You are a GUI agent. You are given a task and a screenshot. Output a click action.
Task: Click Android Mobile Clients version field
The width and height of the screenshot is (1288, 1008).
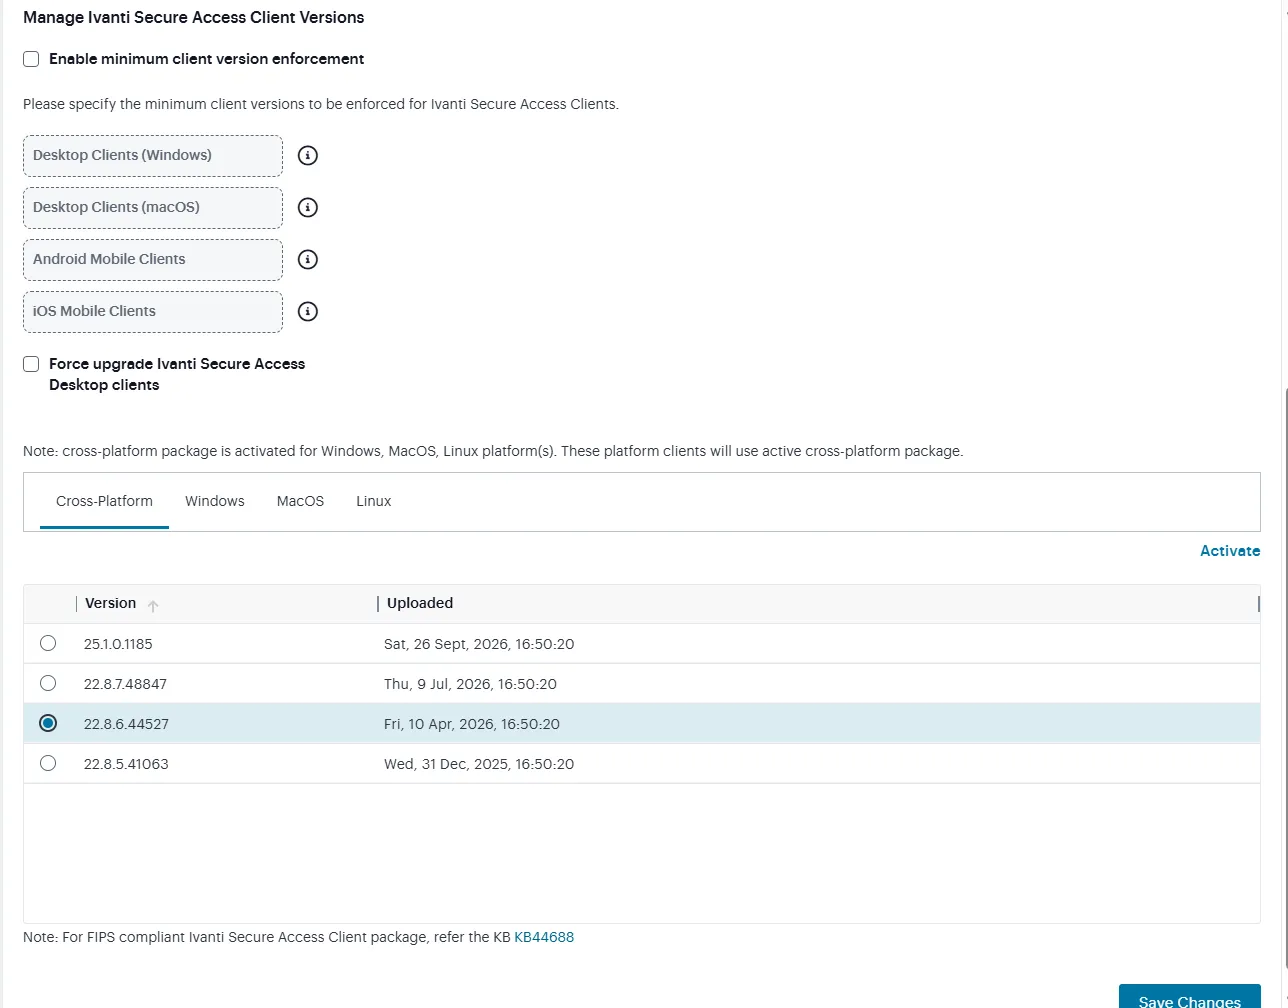(153, 260)
